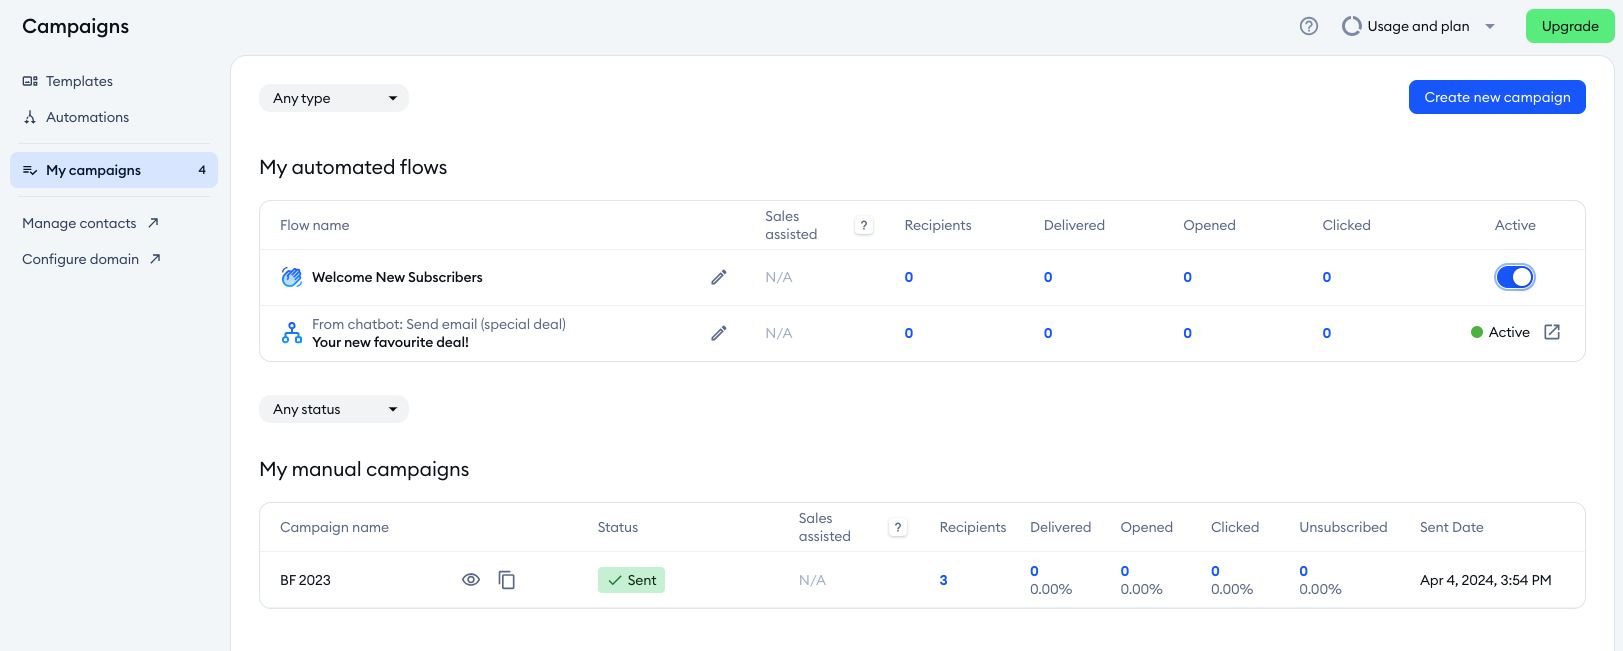Duplicate the BF 2023 campaign
1623x651 pixels.
[507, 580]
